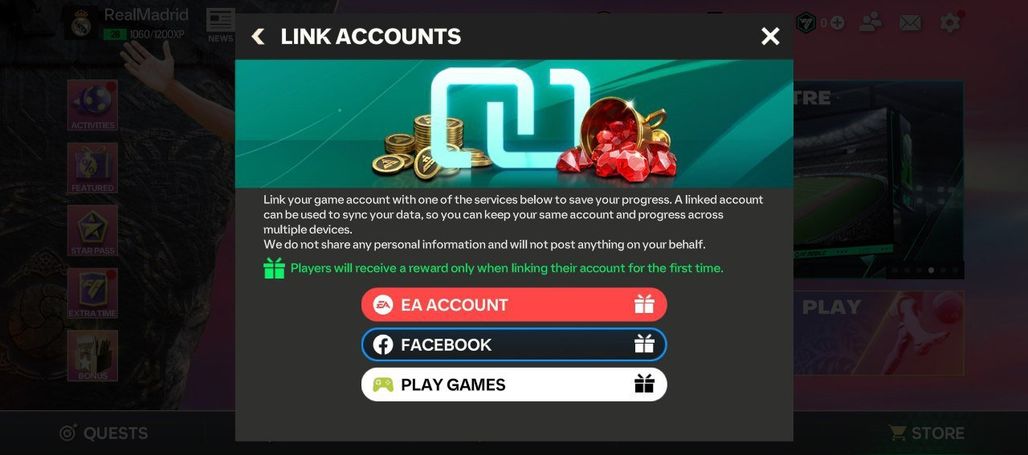Viewport: 1028px width, 455px height.
Task: Open the friends icon
Action: [x=871, y=23]
